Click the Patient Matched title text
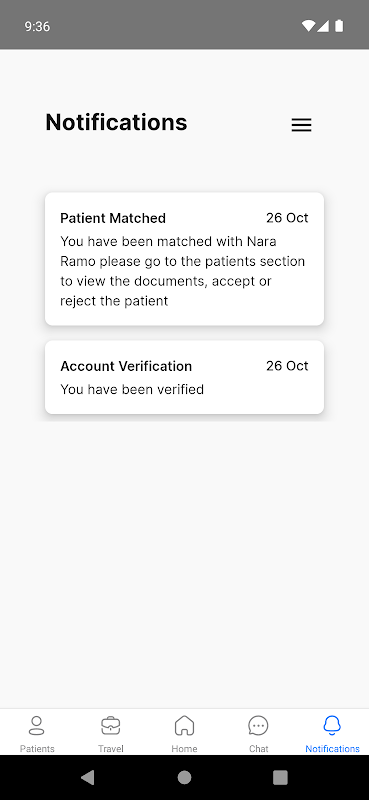This screenshot has width=369, height=800. pyautogui.click(x=113, y=218)
